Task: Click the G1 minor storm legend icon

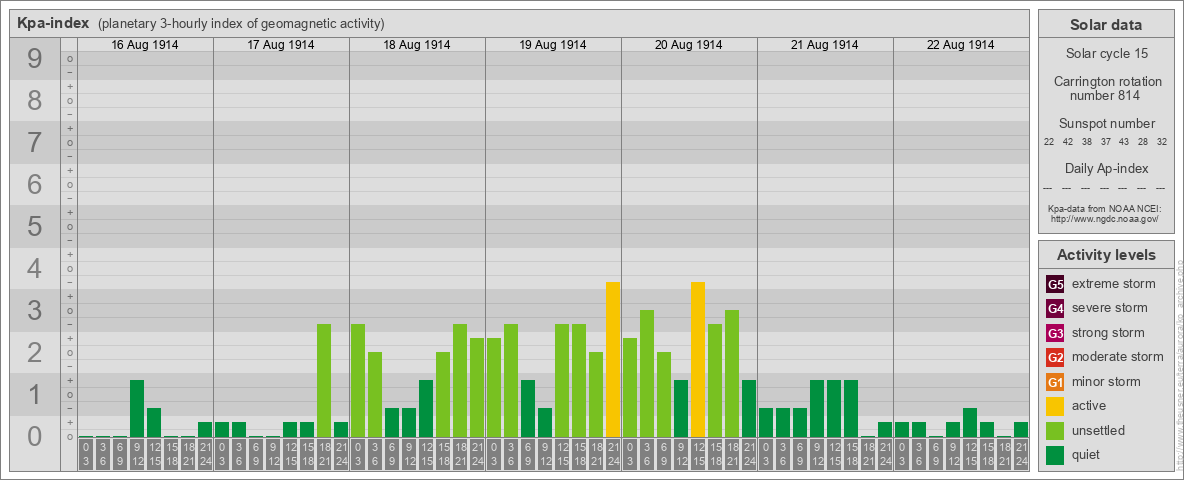Action: pos(1055,382)
